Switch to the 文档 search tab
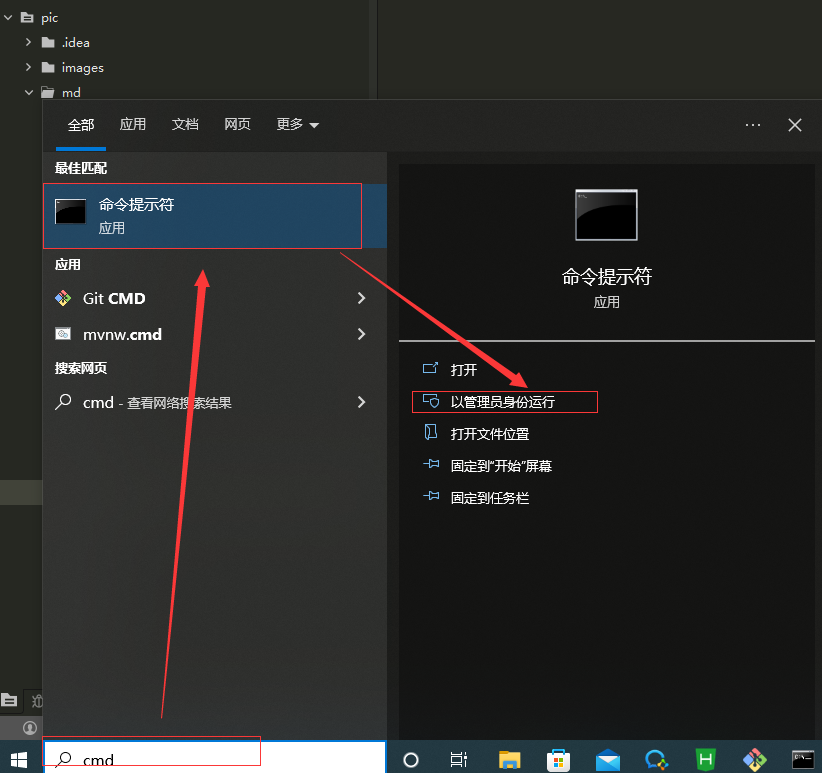 [x=185, y=125]
